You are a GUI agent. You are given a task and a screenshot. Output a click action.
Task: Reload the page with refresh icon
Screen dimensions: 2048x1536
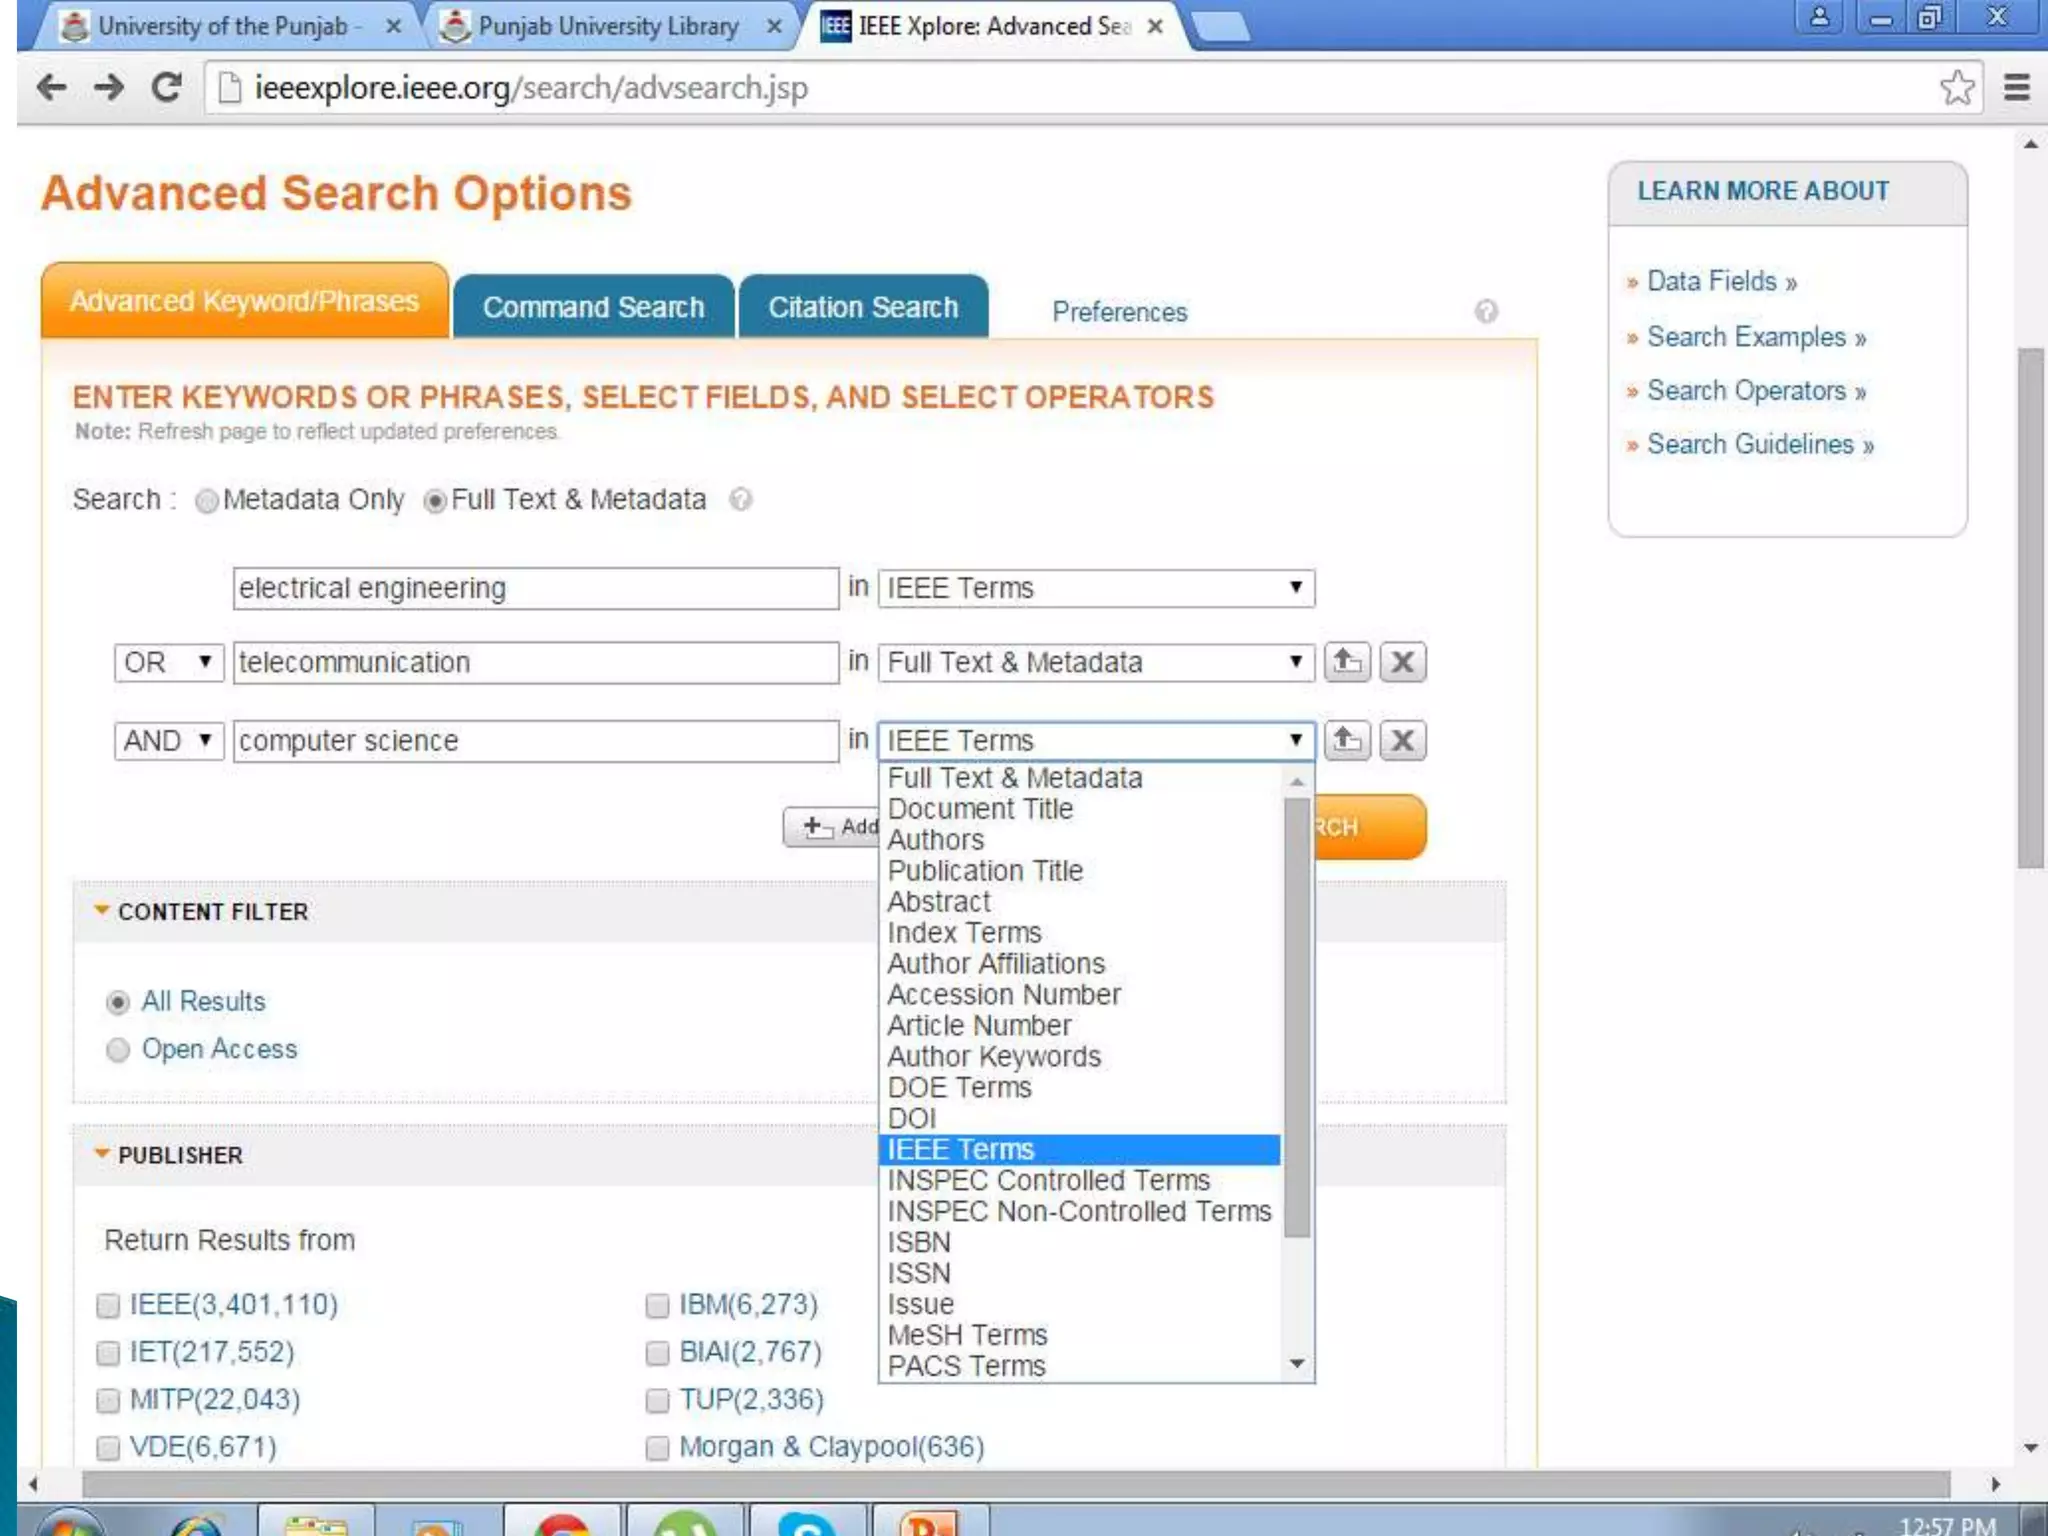click(x=166, y=88)
